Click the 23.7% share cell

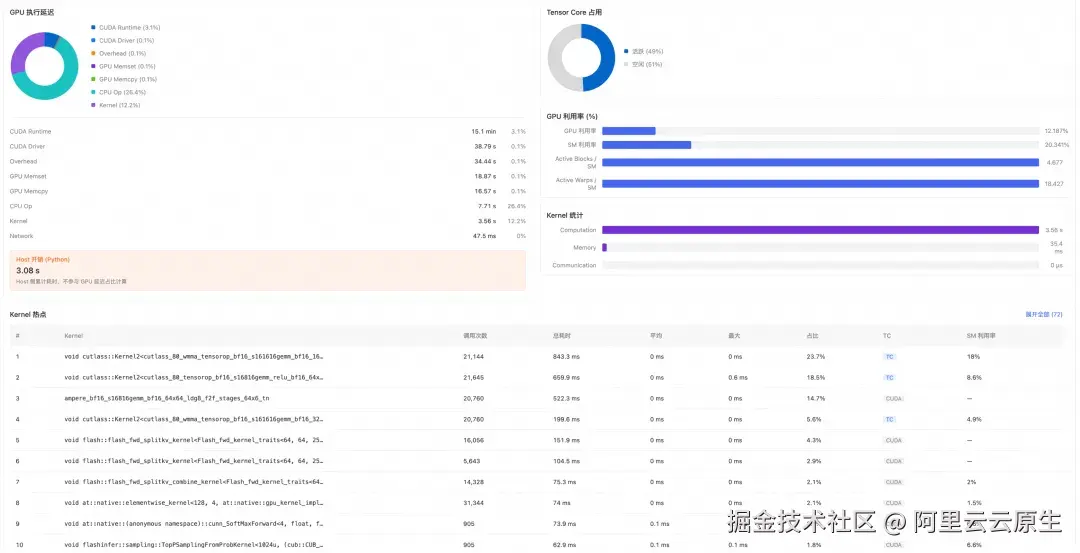(816, 357)
